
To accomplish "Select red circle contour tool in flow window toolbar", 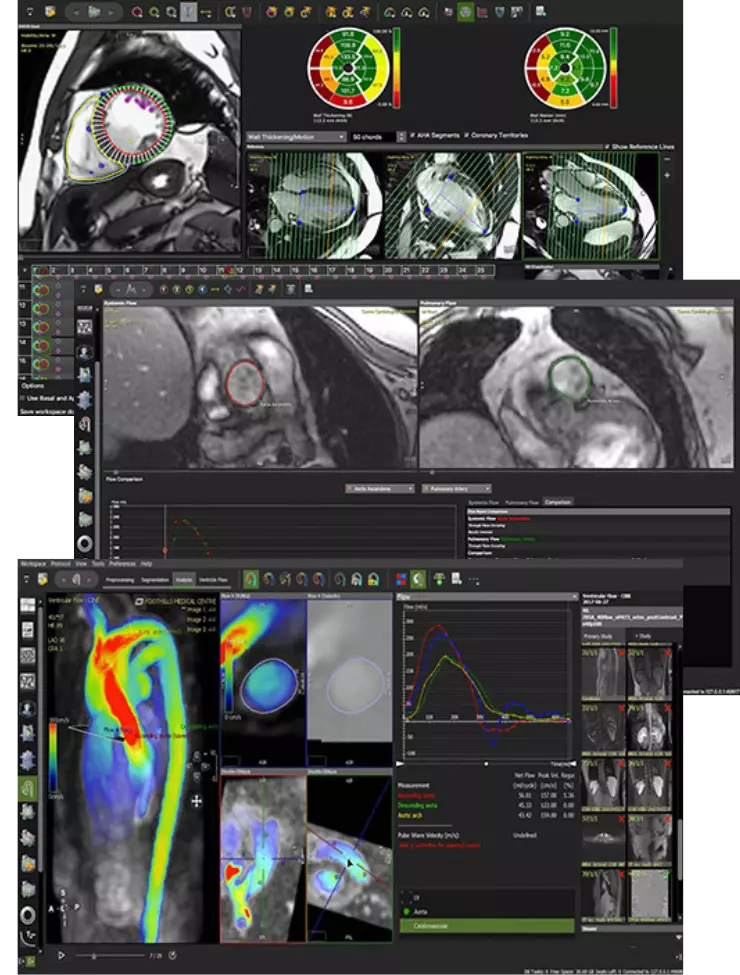I will [164, 289].
